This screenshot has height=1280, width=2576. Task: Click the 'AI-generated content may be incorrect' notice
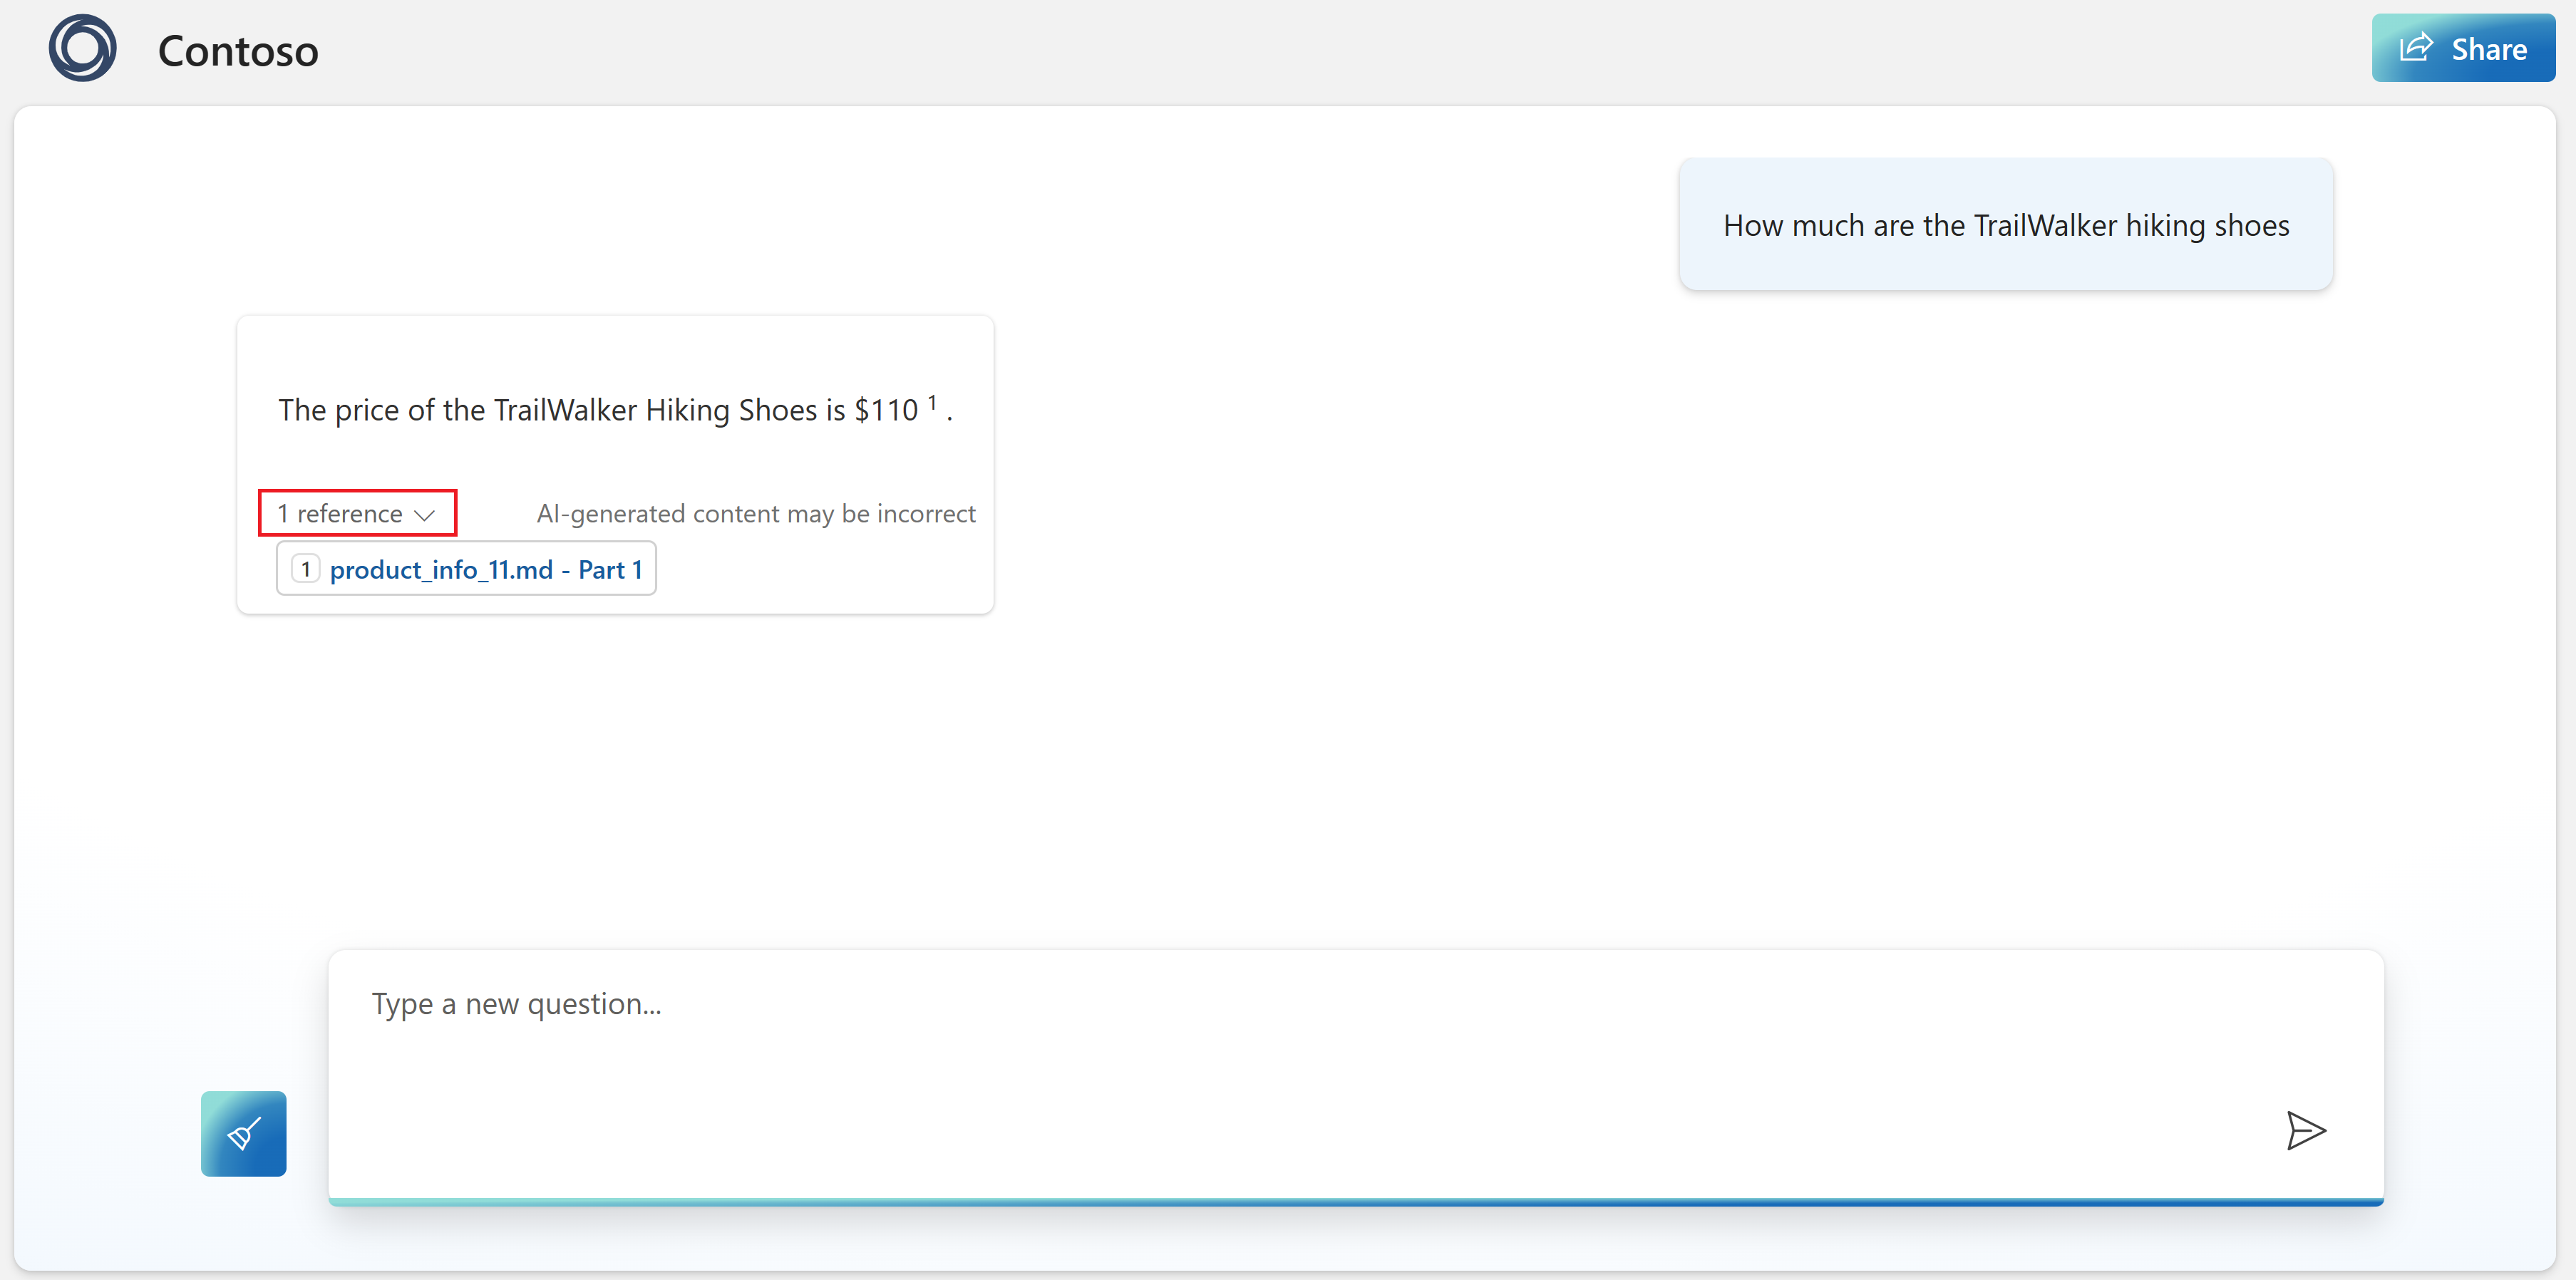point(755,513)
